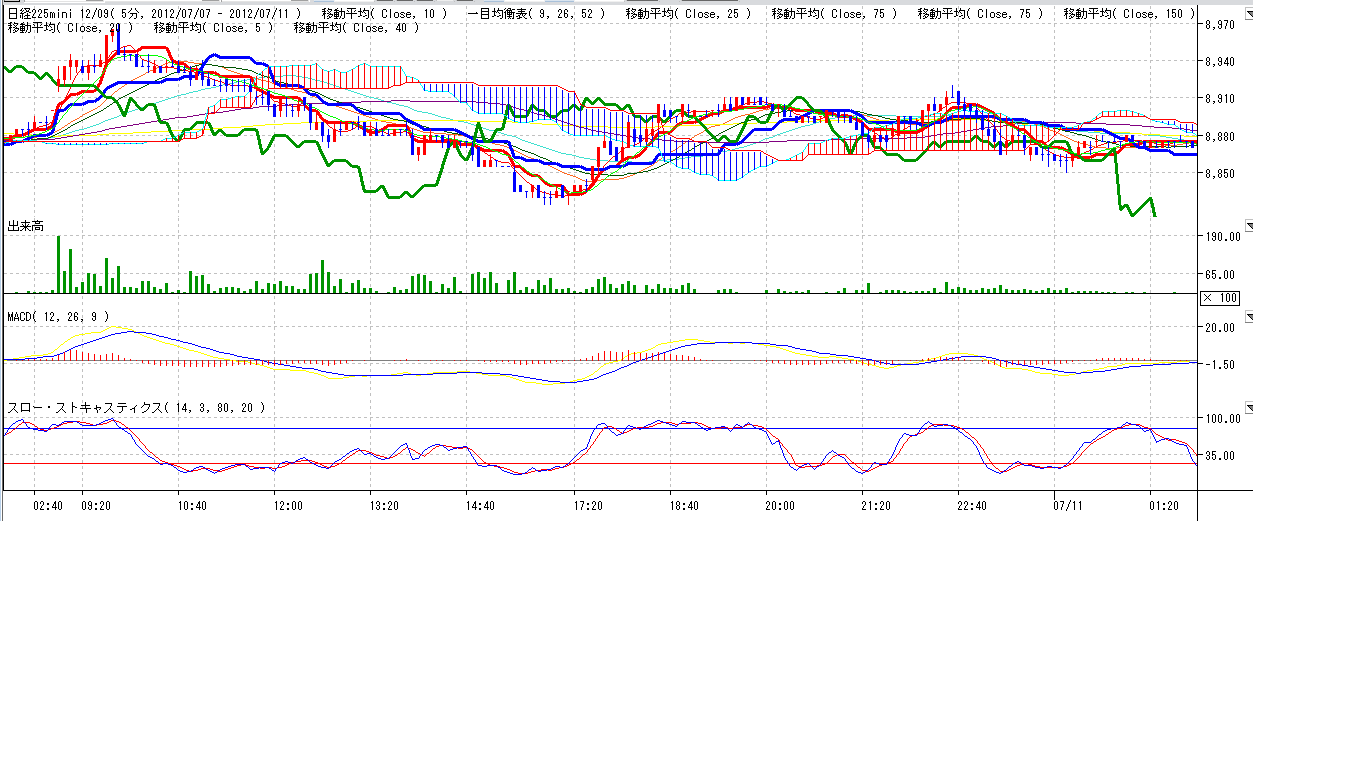Open the 出来高 volume panel menu arrow
1366x768 pixels.
coord(1248,227)
